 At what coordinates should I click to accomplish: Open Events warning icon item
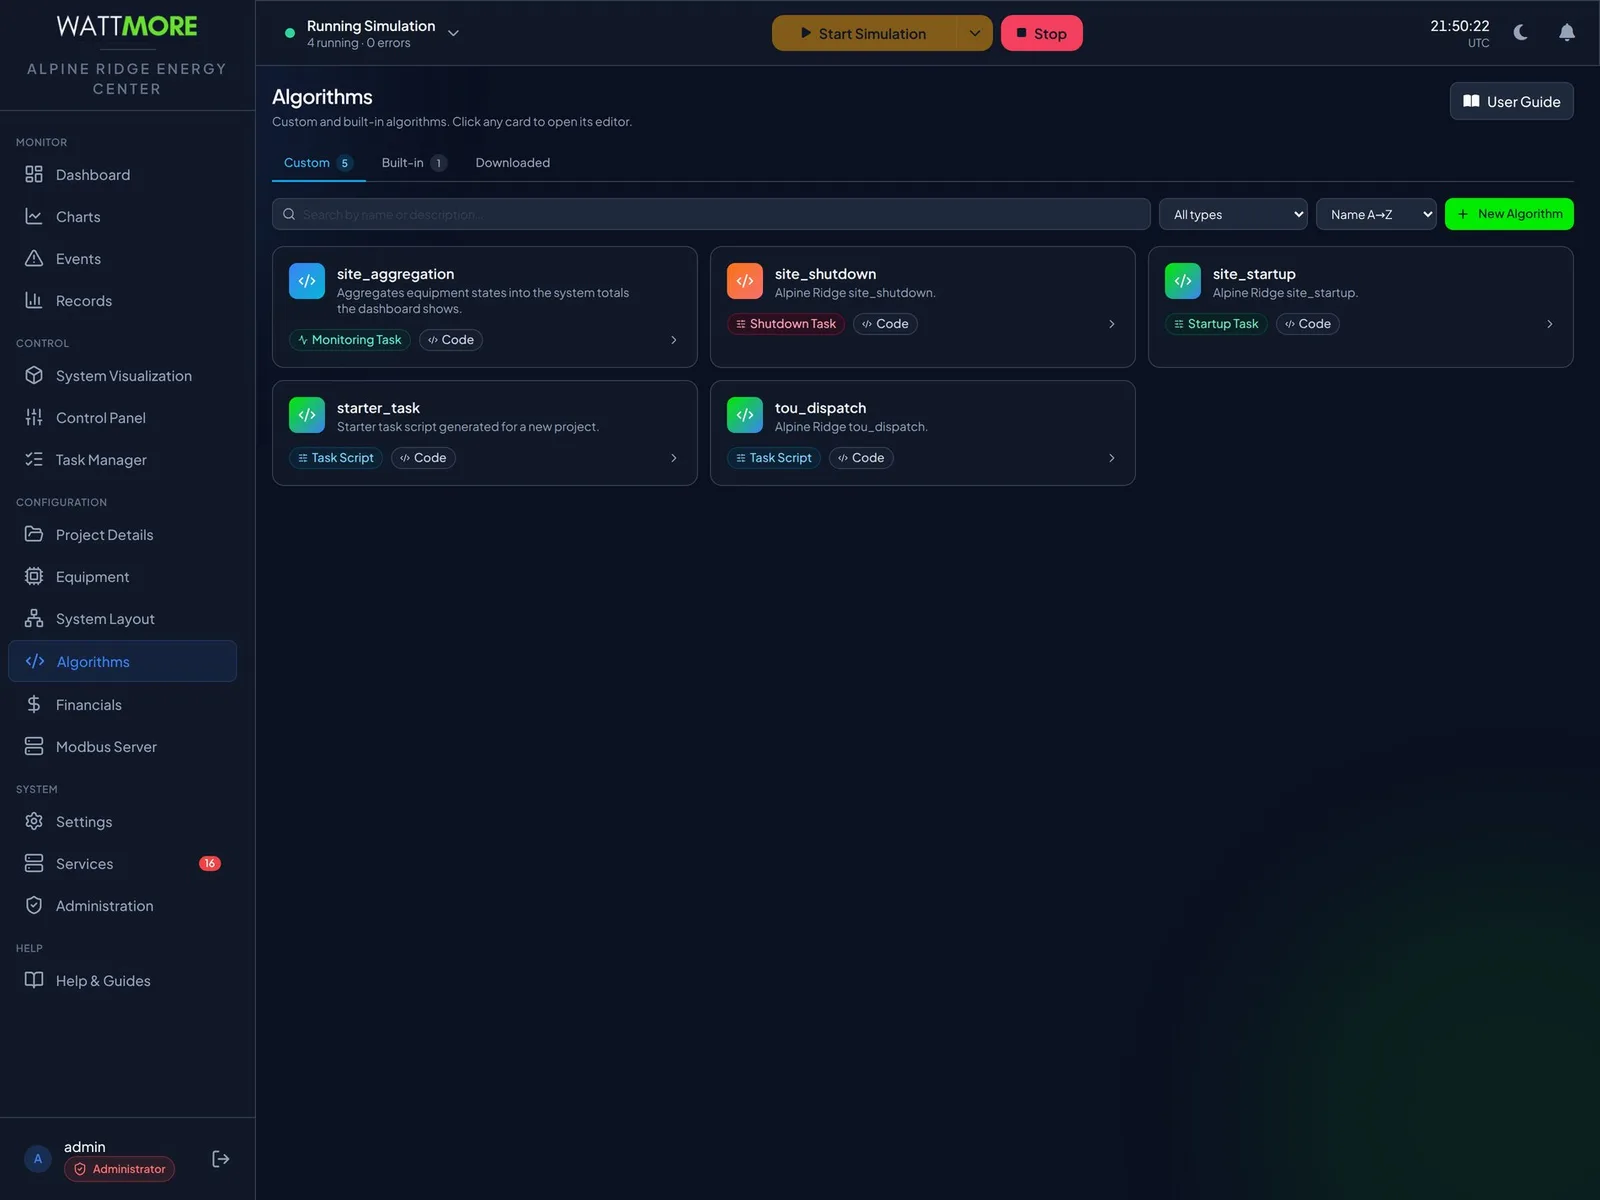122,259
